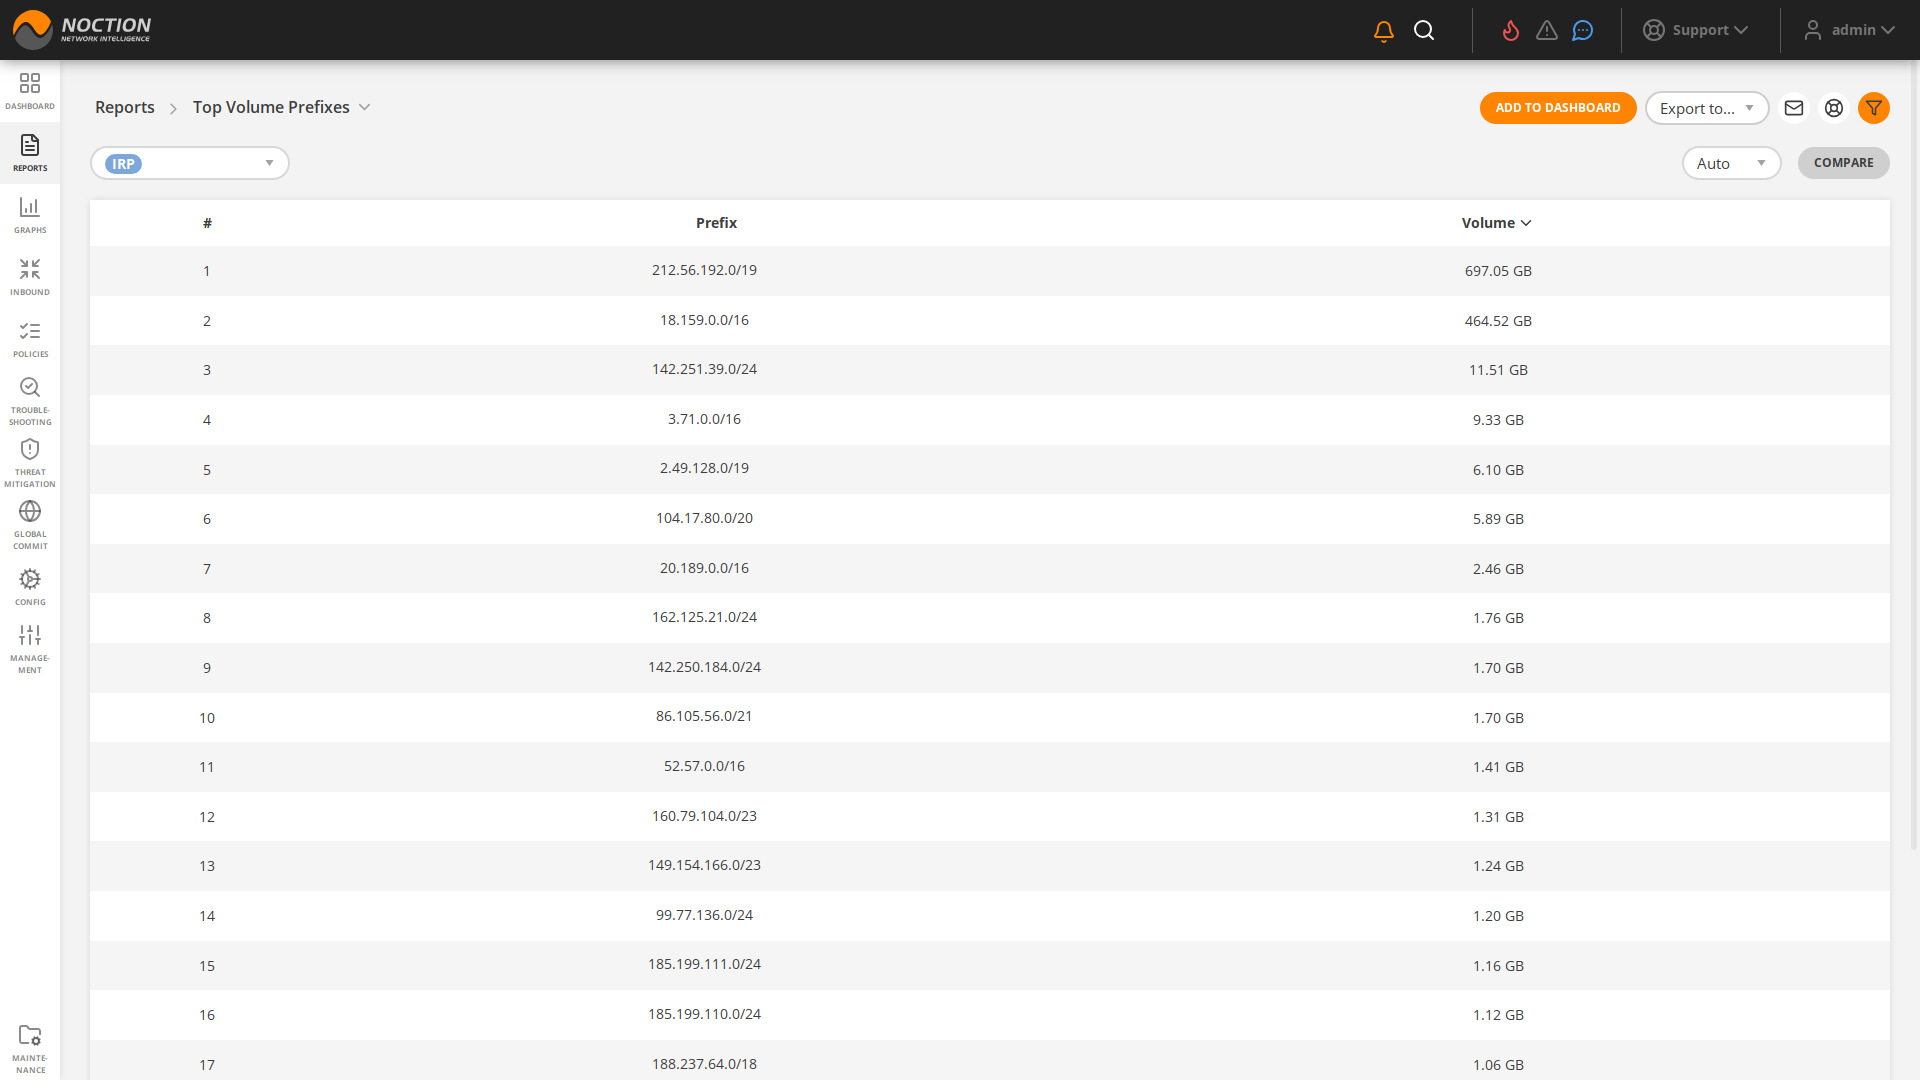Open the Inbound section in the sidebar

[30, 275]
